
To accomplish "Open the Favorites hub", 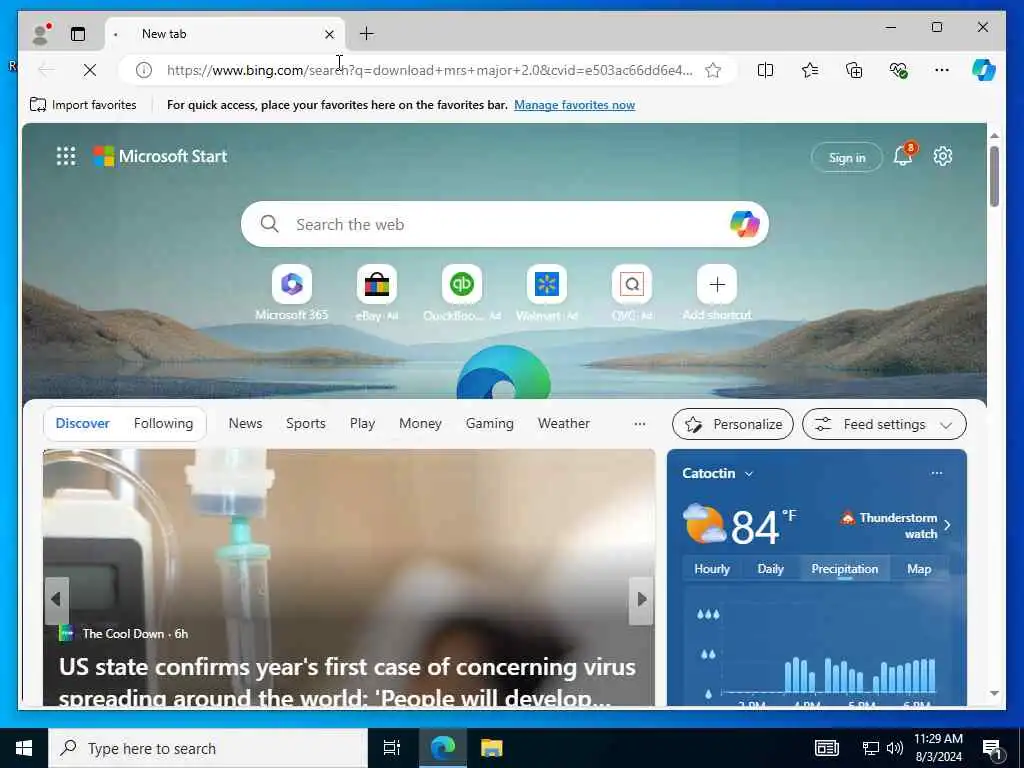I will click(x=810, y=70).
